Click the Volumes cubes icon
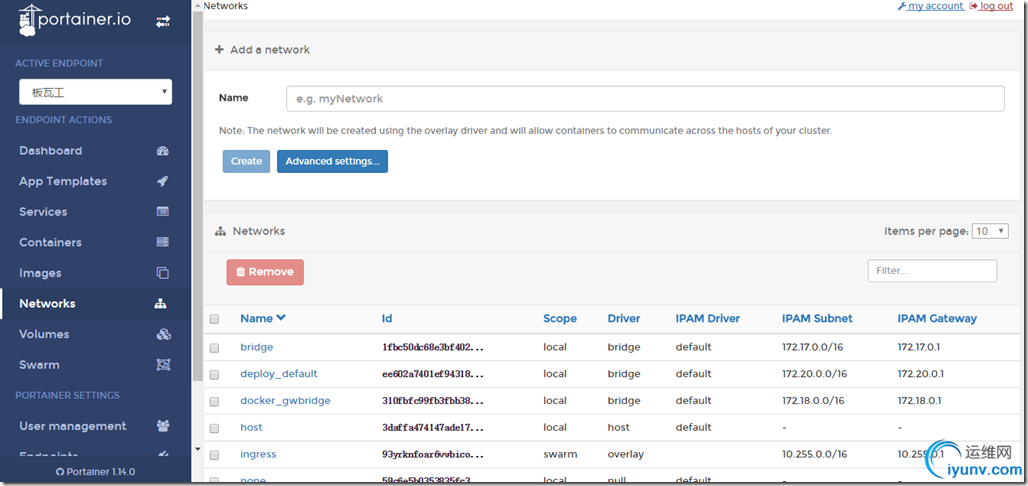The width and height of the screenshot is (1028, 486). [163, 334]
